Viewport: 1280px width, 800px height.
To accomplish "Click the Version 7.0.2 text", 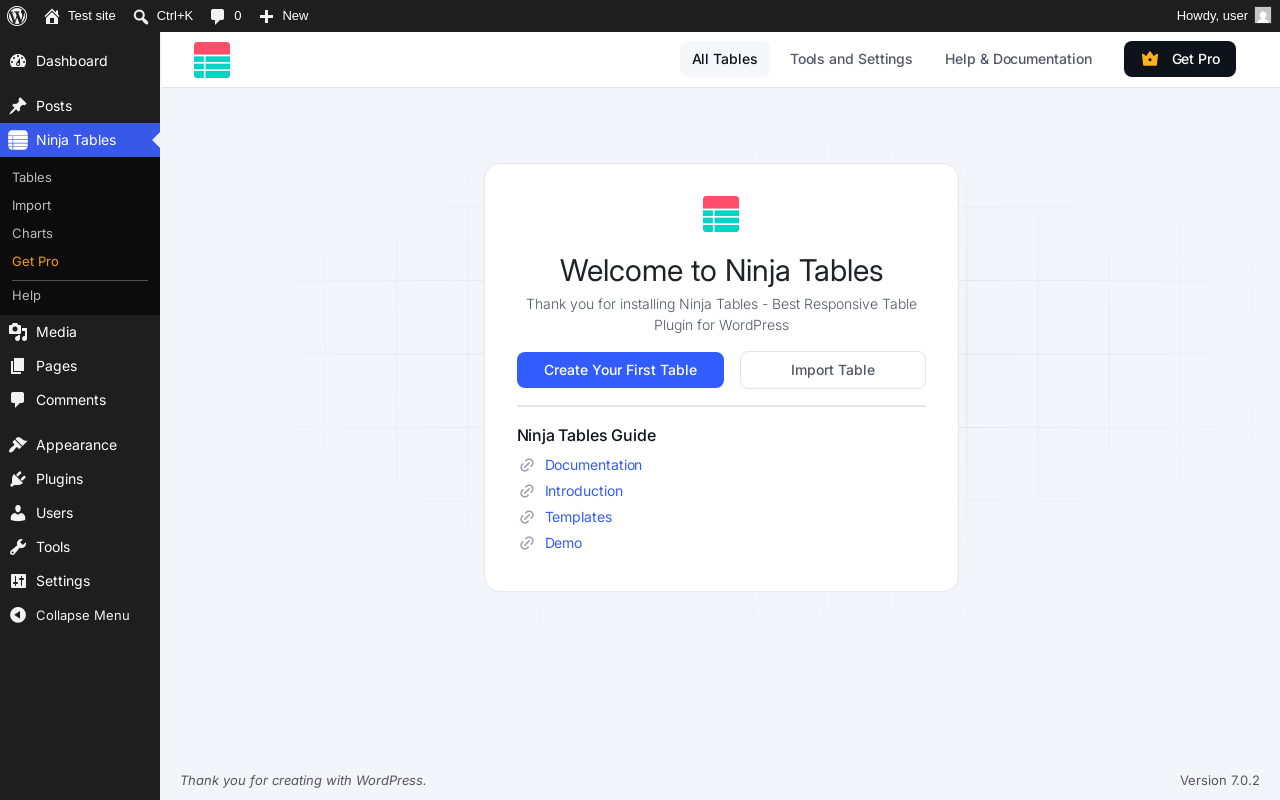I will point(1220,780).
